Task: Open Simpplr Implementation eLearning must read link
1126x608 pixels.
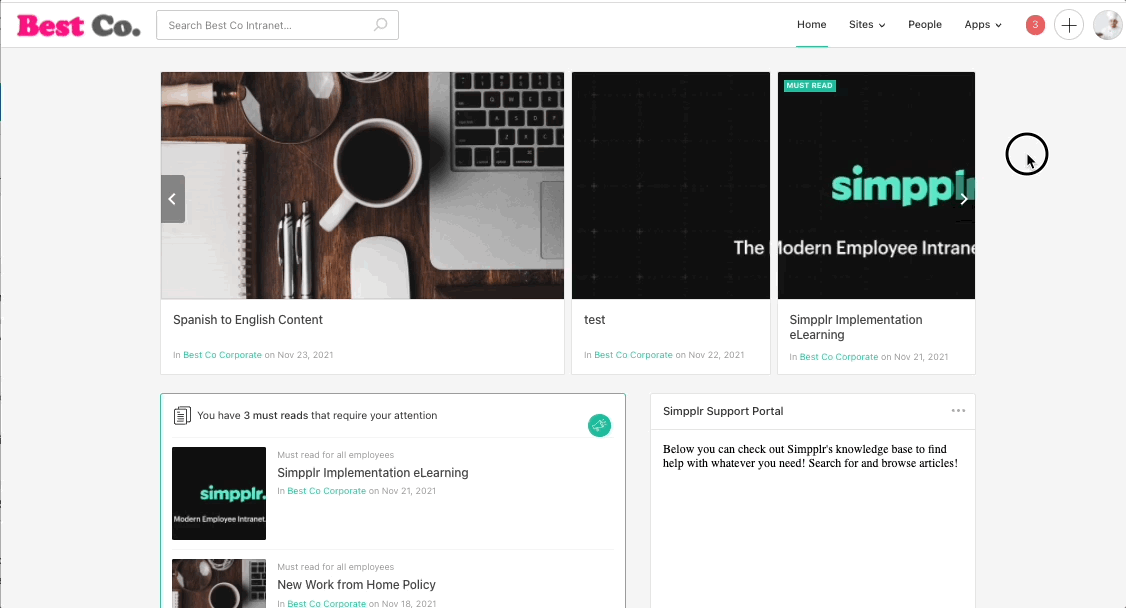Action: (x=373, y=472)
